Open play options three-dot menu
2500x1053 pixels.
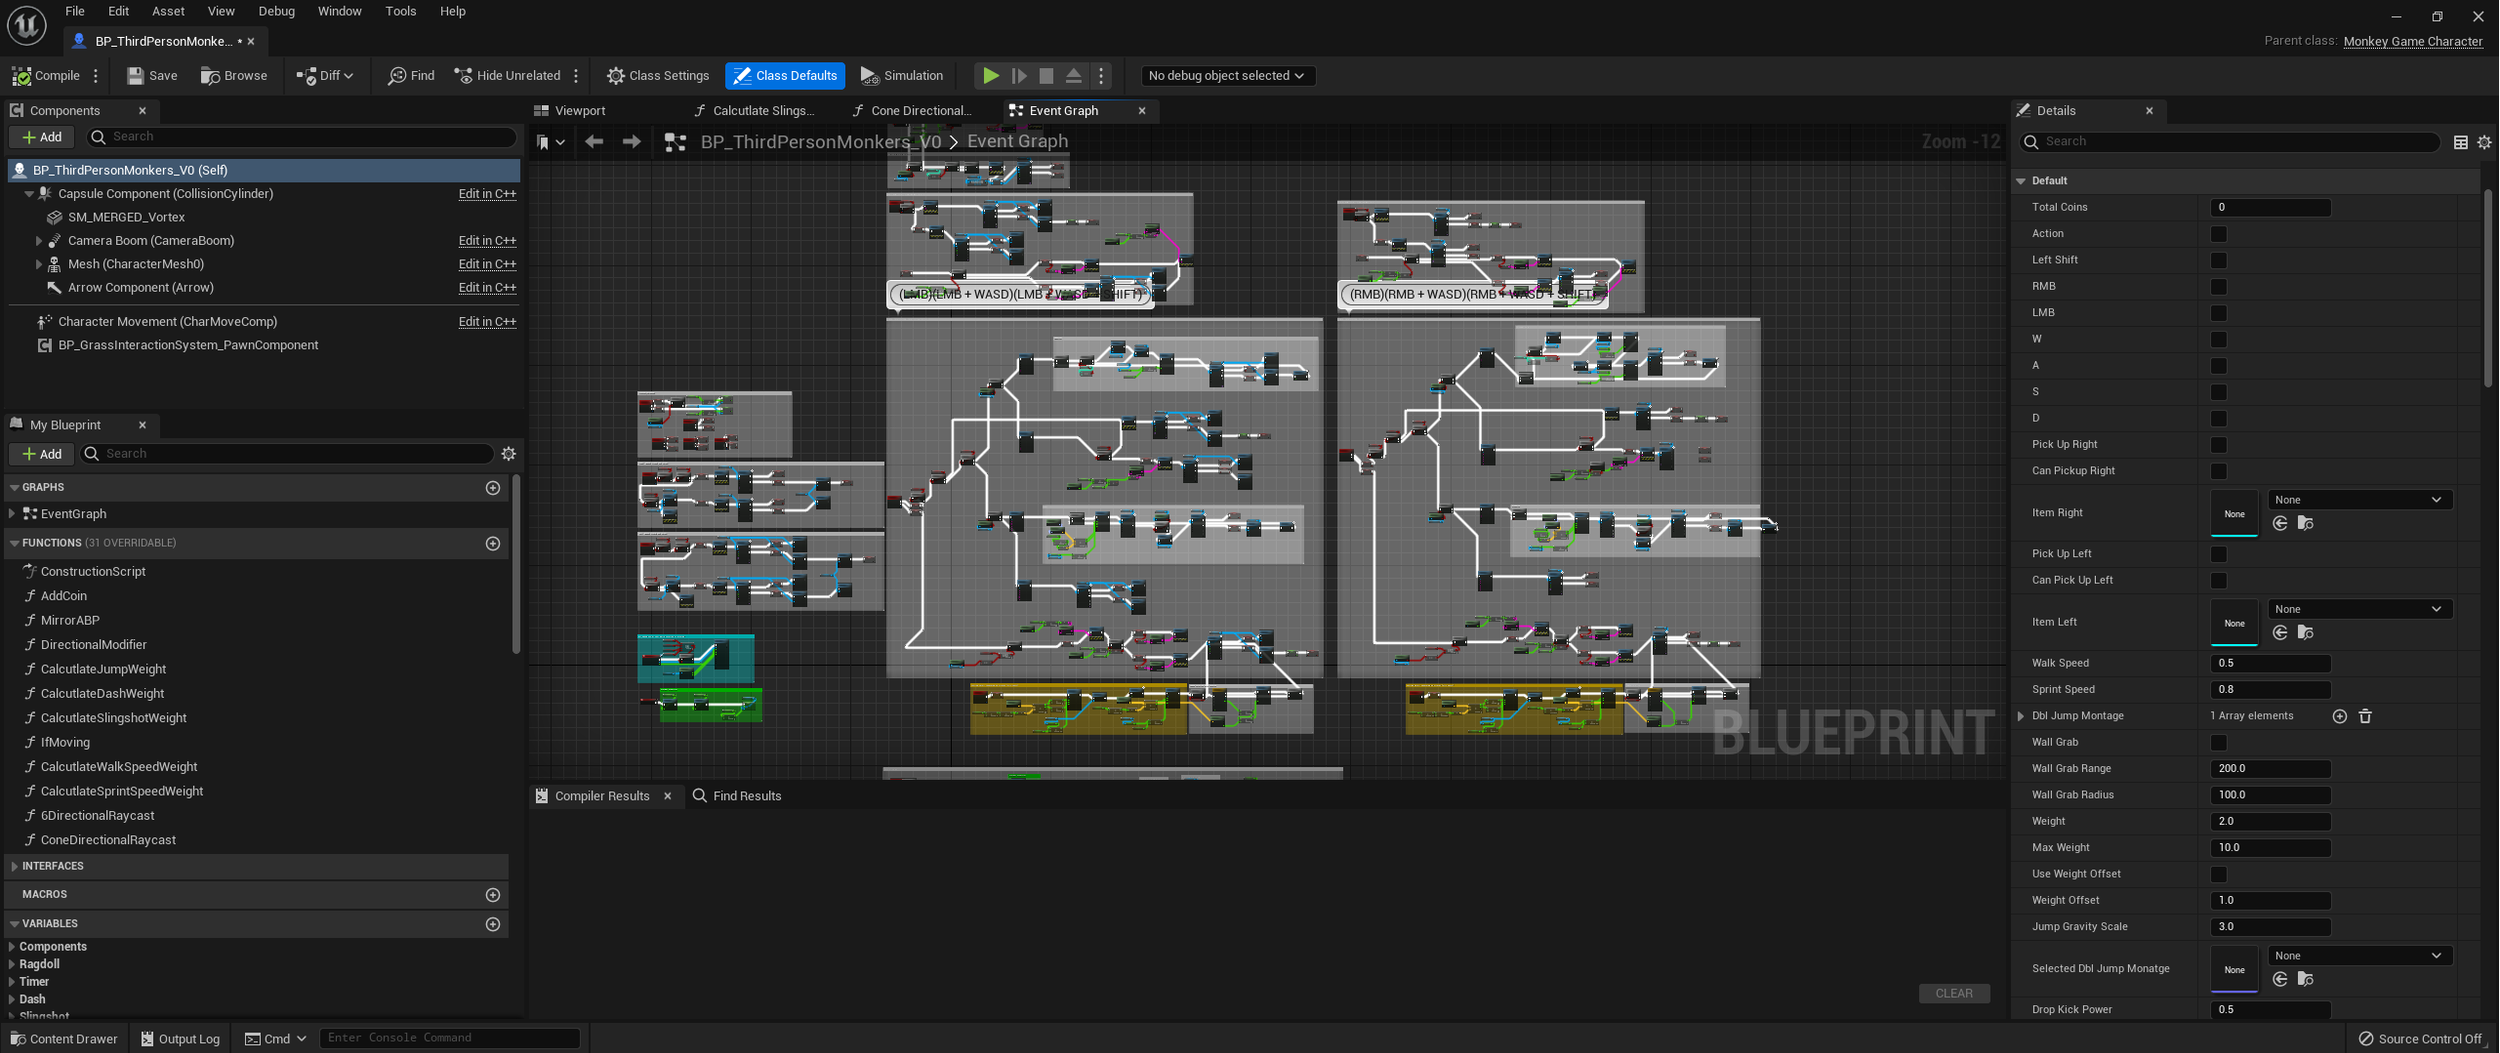(x=1101, y=76)
